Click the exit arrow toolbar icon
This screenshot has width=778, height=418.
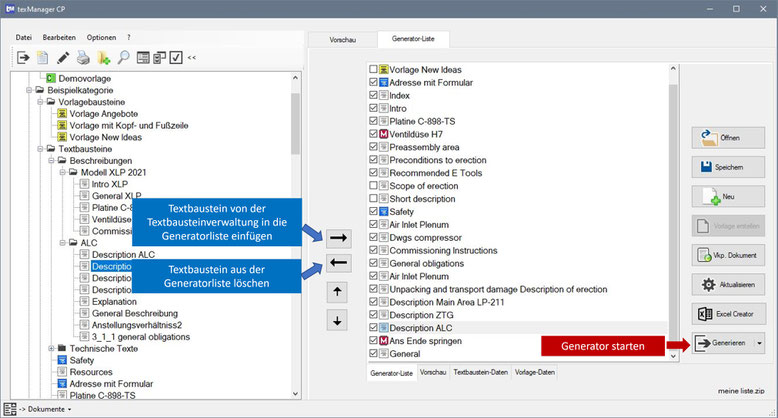[23, 58]
